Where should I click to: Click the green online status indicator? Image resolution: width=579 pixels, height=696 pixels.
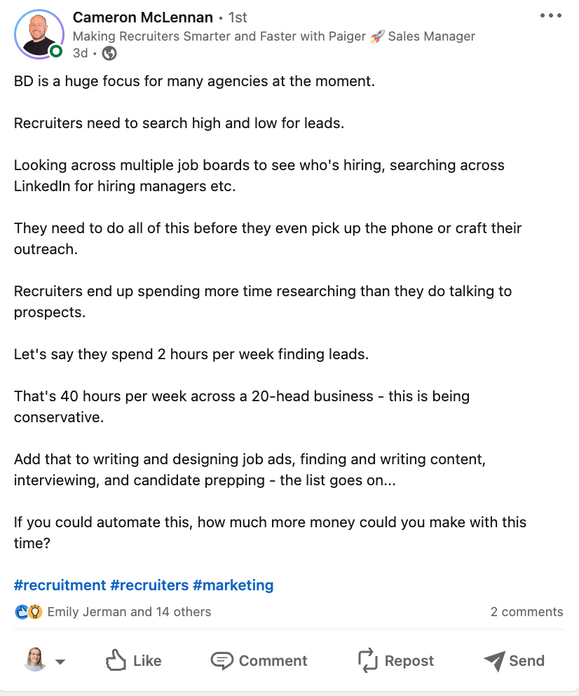(x=56, y=51)
